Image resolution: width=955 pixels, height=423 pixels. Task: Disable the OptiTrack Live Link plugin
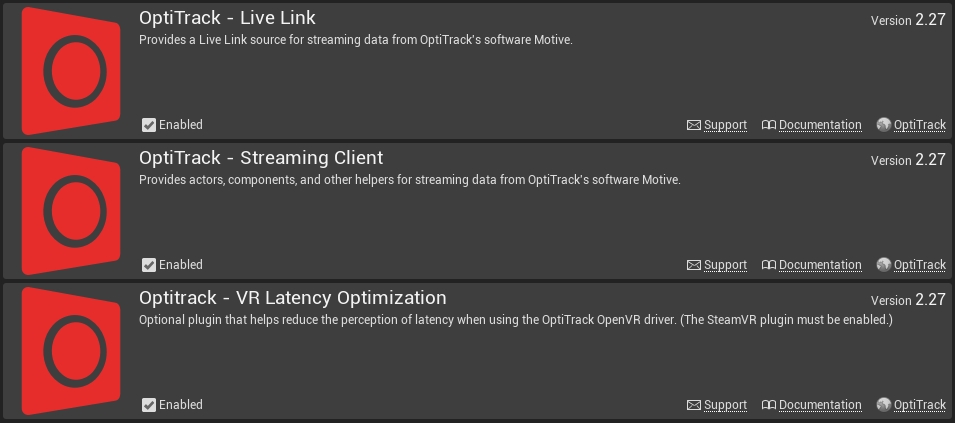(x=149, y=125)
